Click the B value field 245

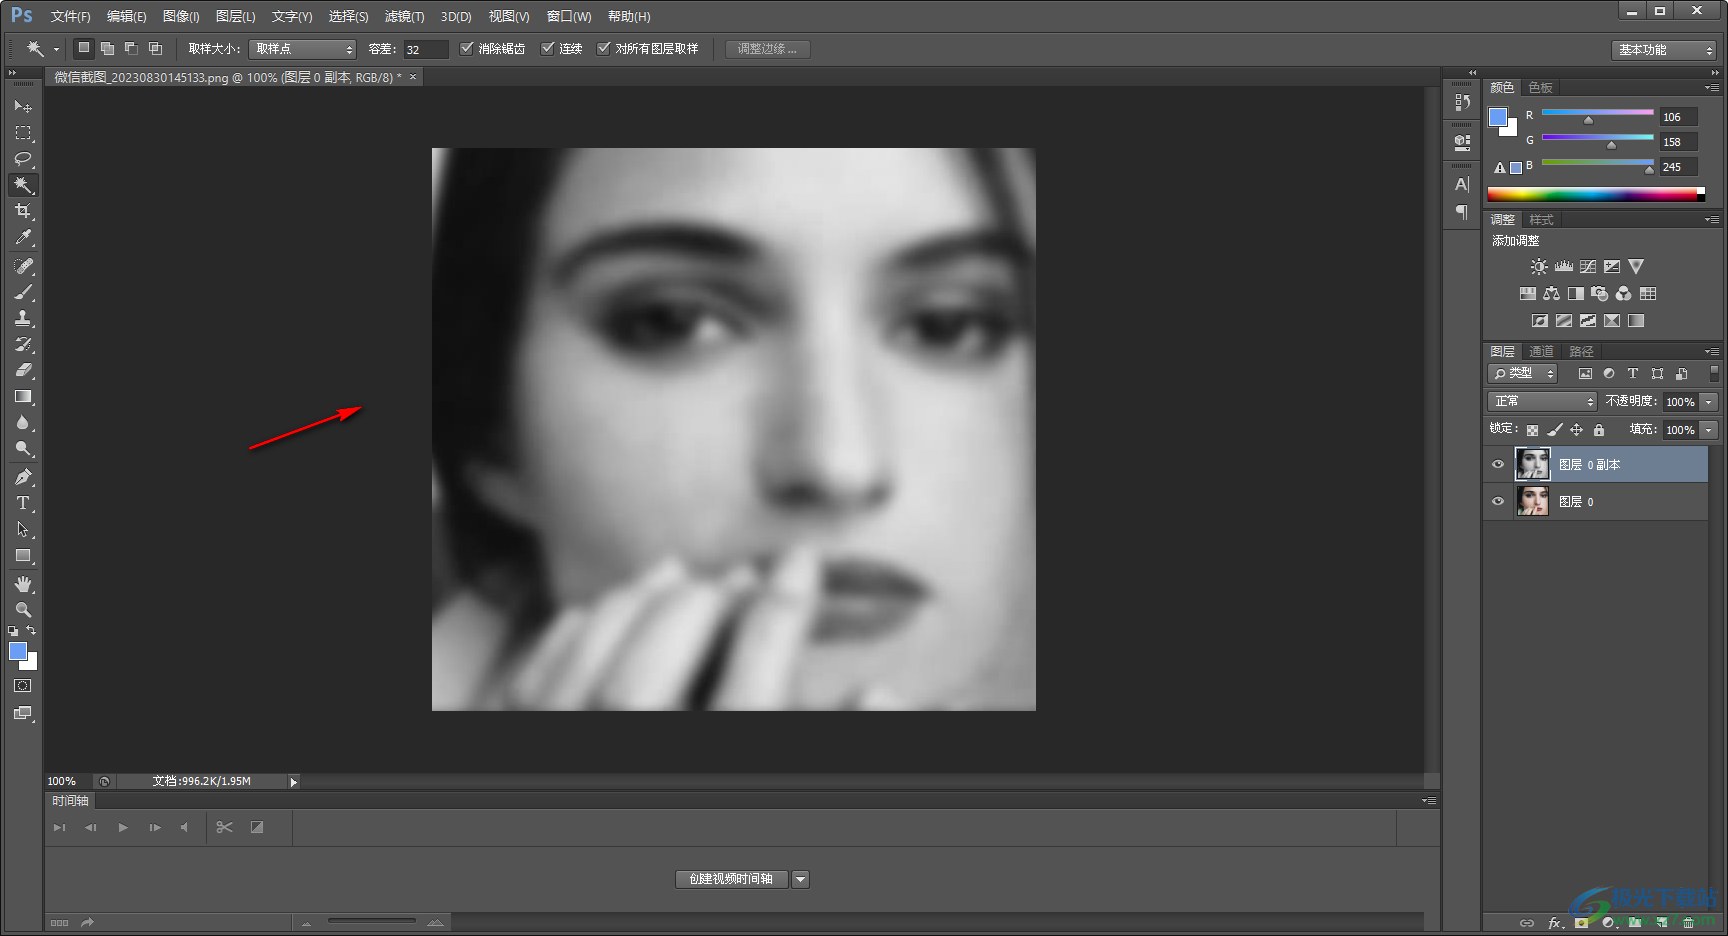1678,167
